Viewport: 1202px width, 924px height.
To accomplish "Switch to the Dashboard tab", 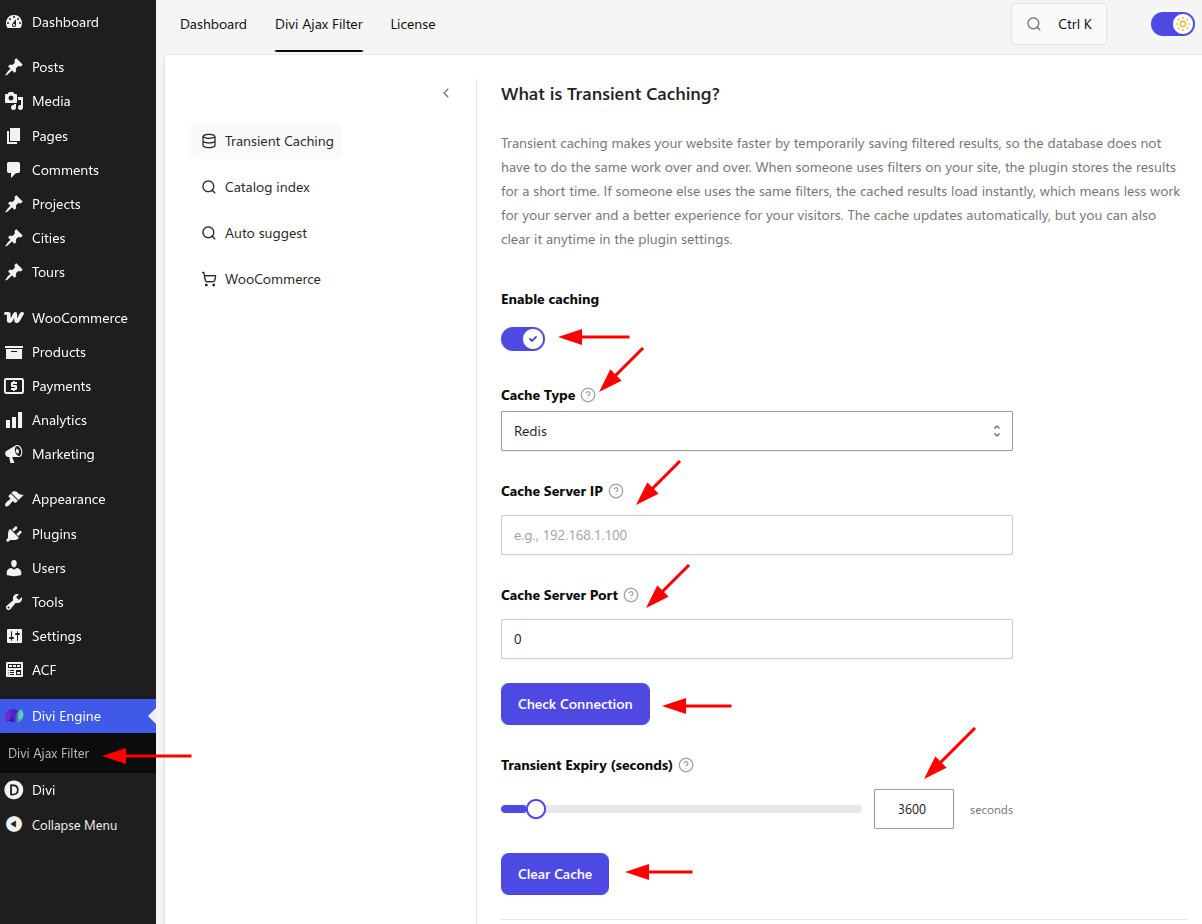I will click(213, 24).
